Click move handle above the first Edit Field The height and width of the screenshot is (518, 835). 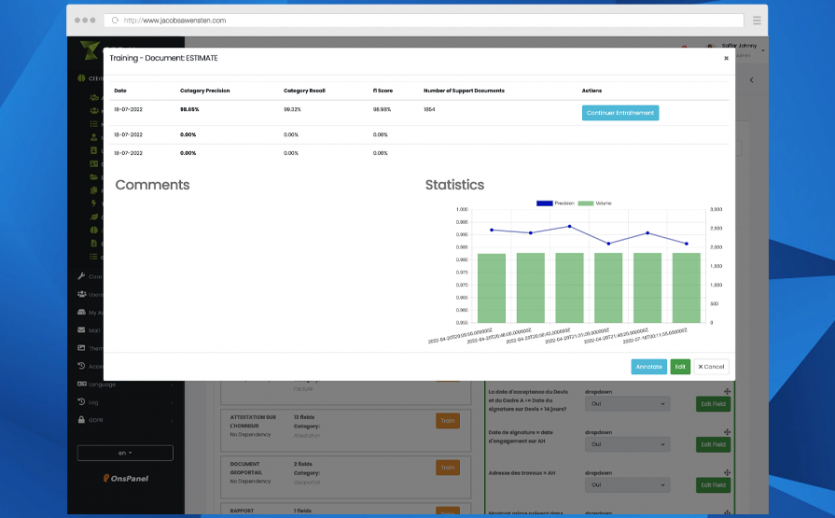pyautogui.click(x=727, y=391)
